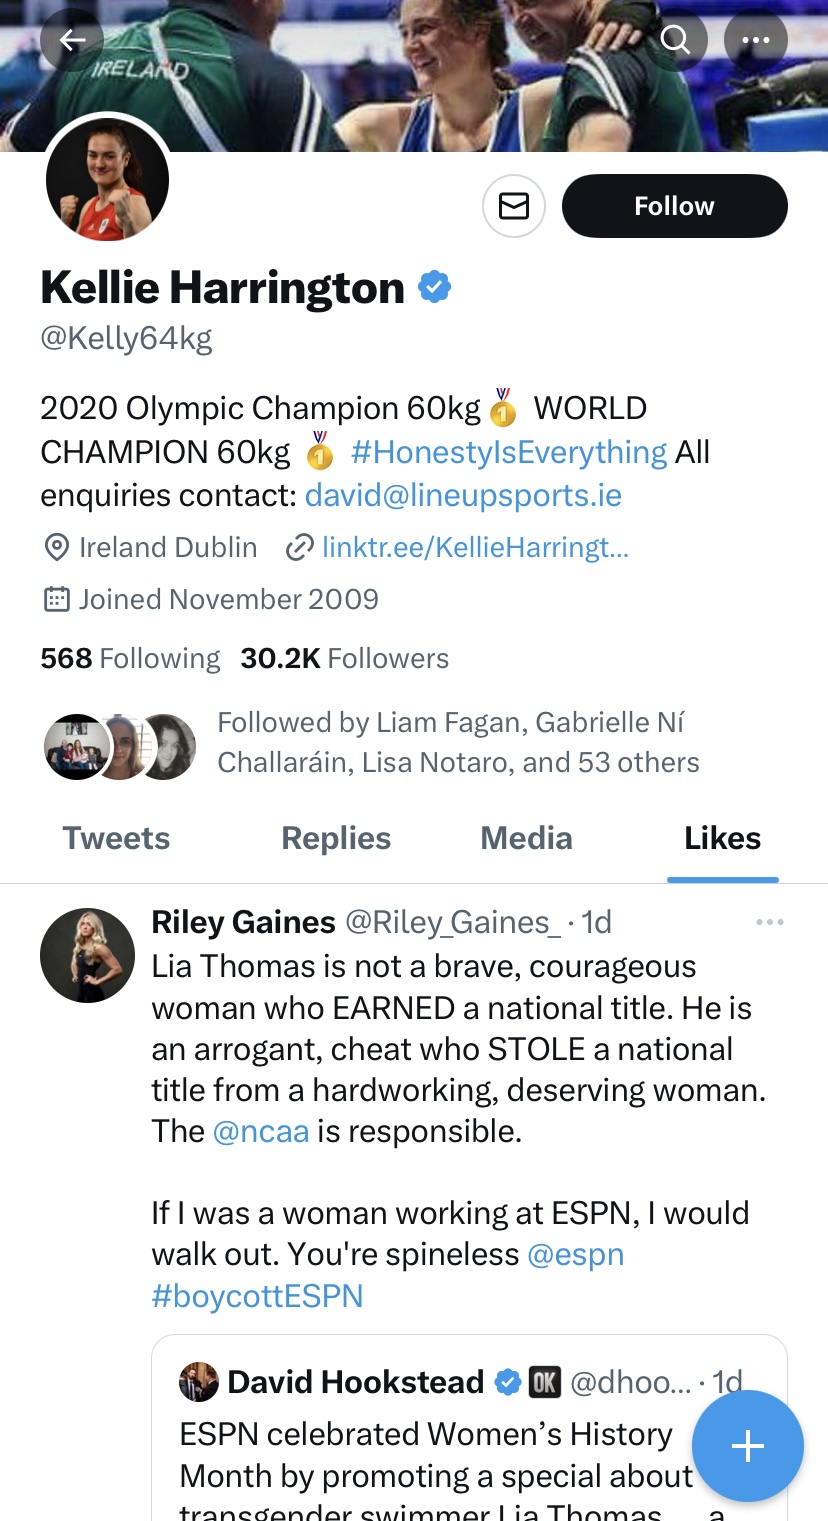
Task: Tap the back arrow icon
Action: click(x=72, y=40)
